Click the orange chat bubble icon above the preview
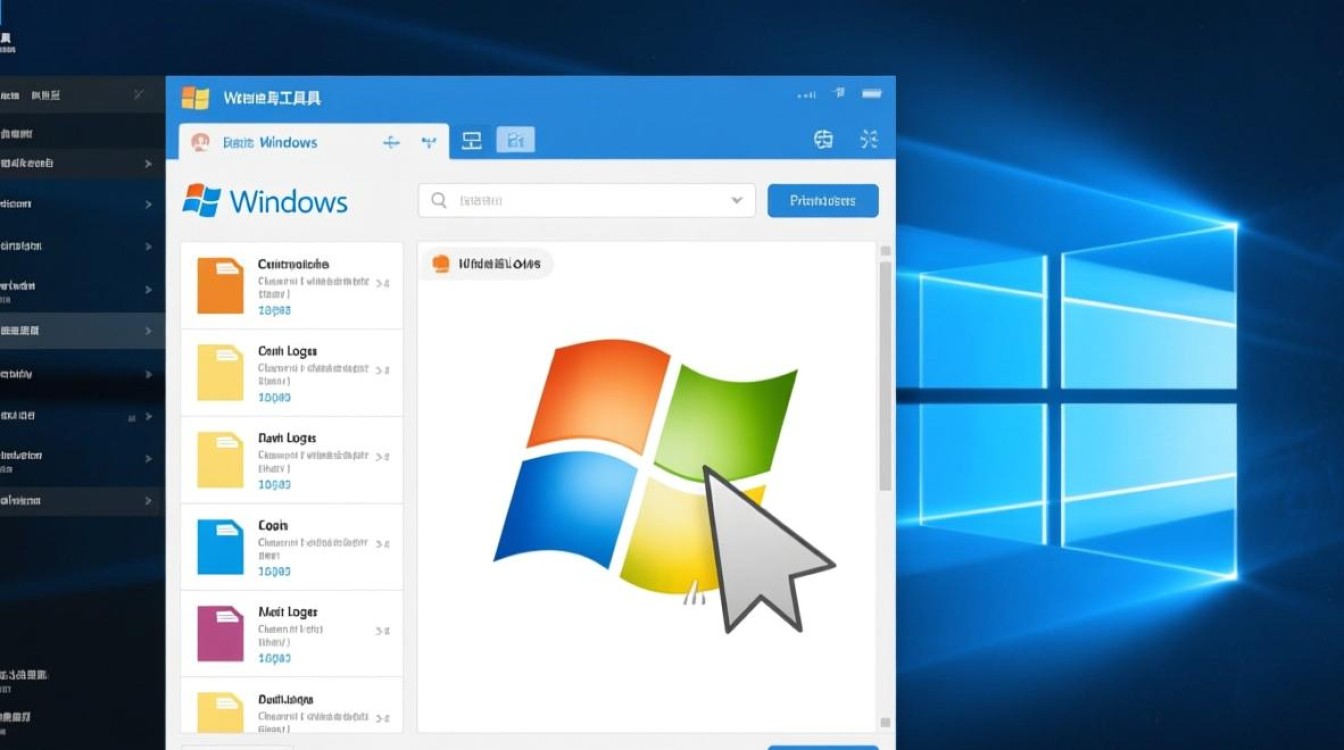Viewport: 1344px width, 750px height. tap(440, 264)
